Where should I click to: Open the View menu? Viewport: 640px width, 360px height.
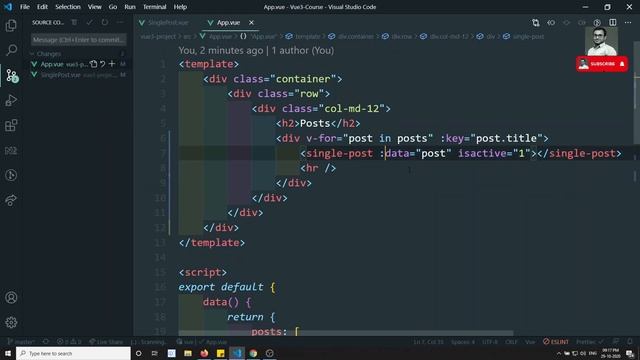pyautogui.click(x=94, y=7)
